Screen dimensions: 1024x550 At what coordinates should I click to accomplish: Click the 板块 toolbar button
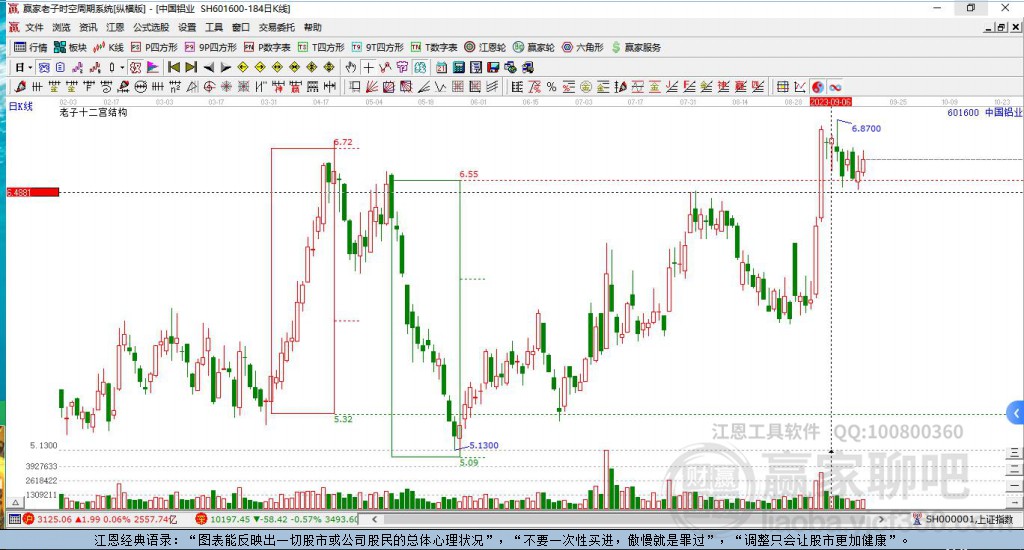click(x=71, y=47)
